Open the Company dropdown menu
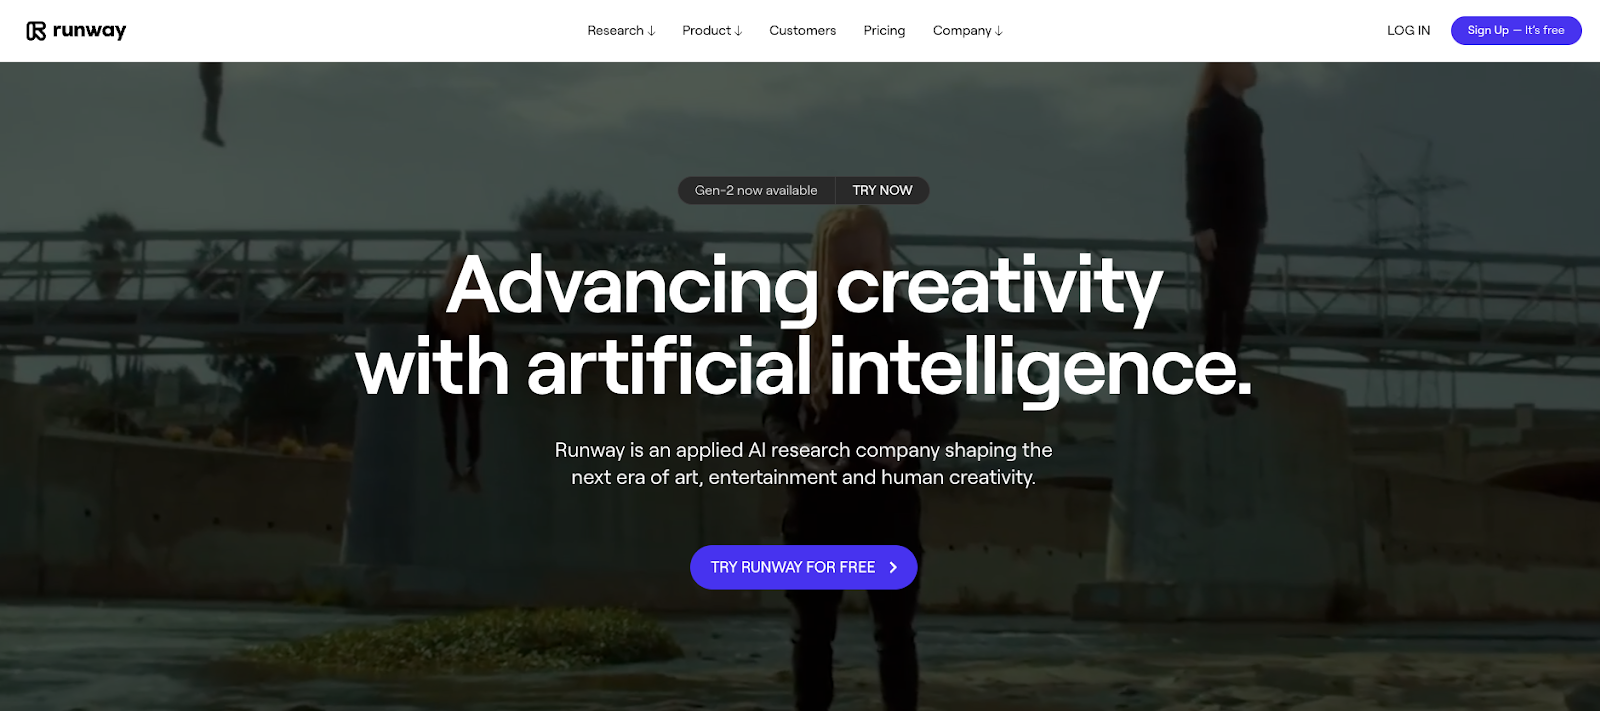This screenshot has width=1600, height=711. pyautogui.click(x=967, y=31)
